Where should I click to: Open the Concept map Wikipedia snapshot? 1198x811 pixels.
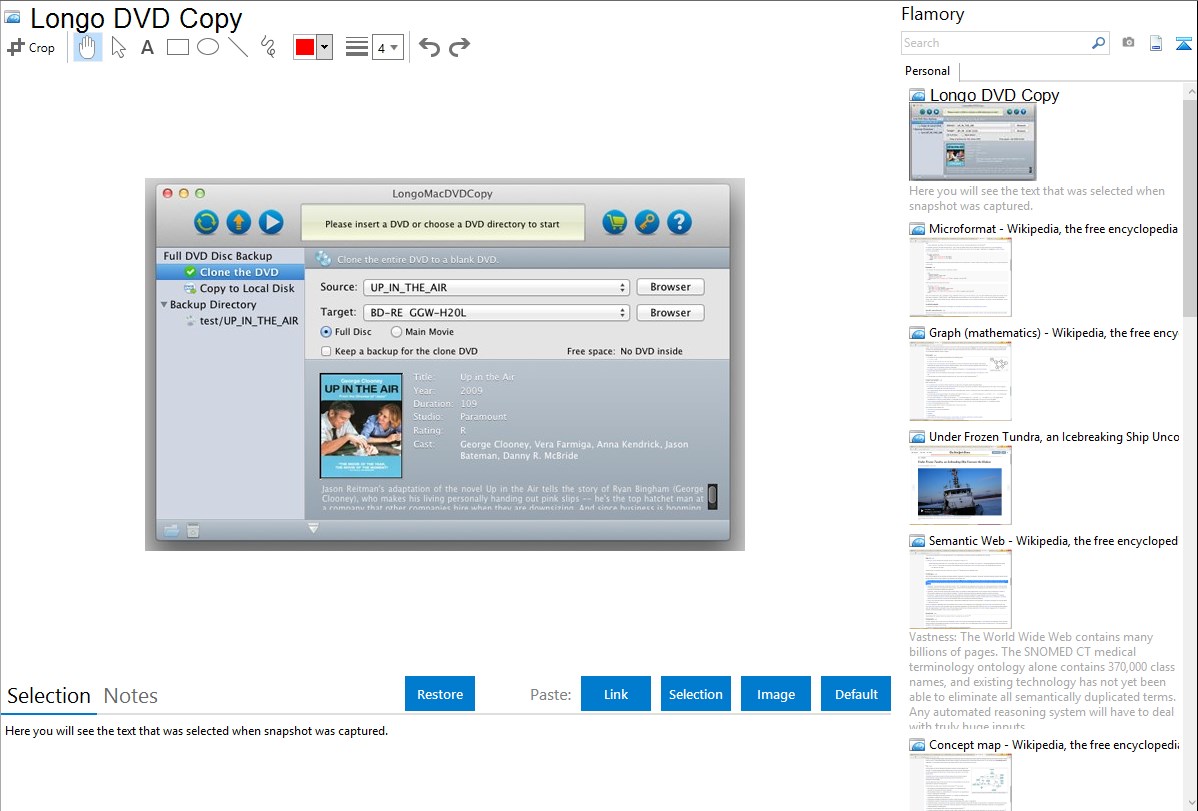point(960,783)
